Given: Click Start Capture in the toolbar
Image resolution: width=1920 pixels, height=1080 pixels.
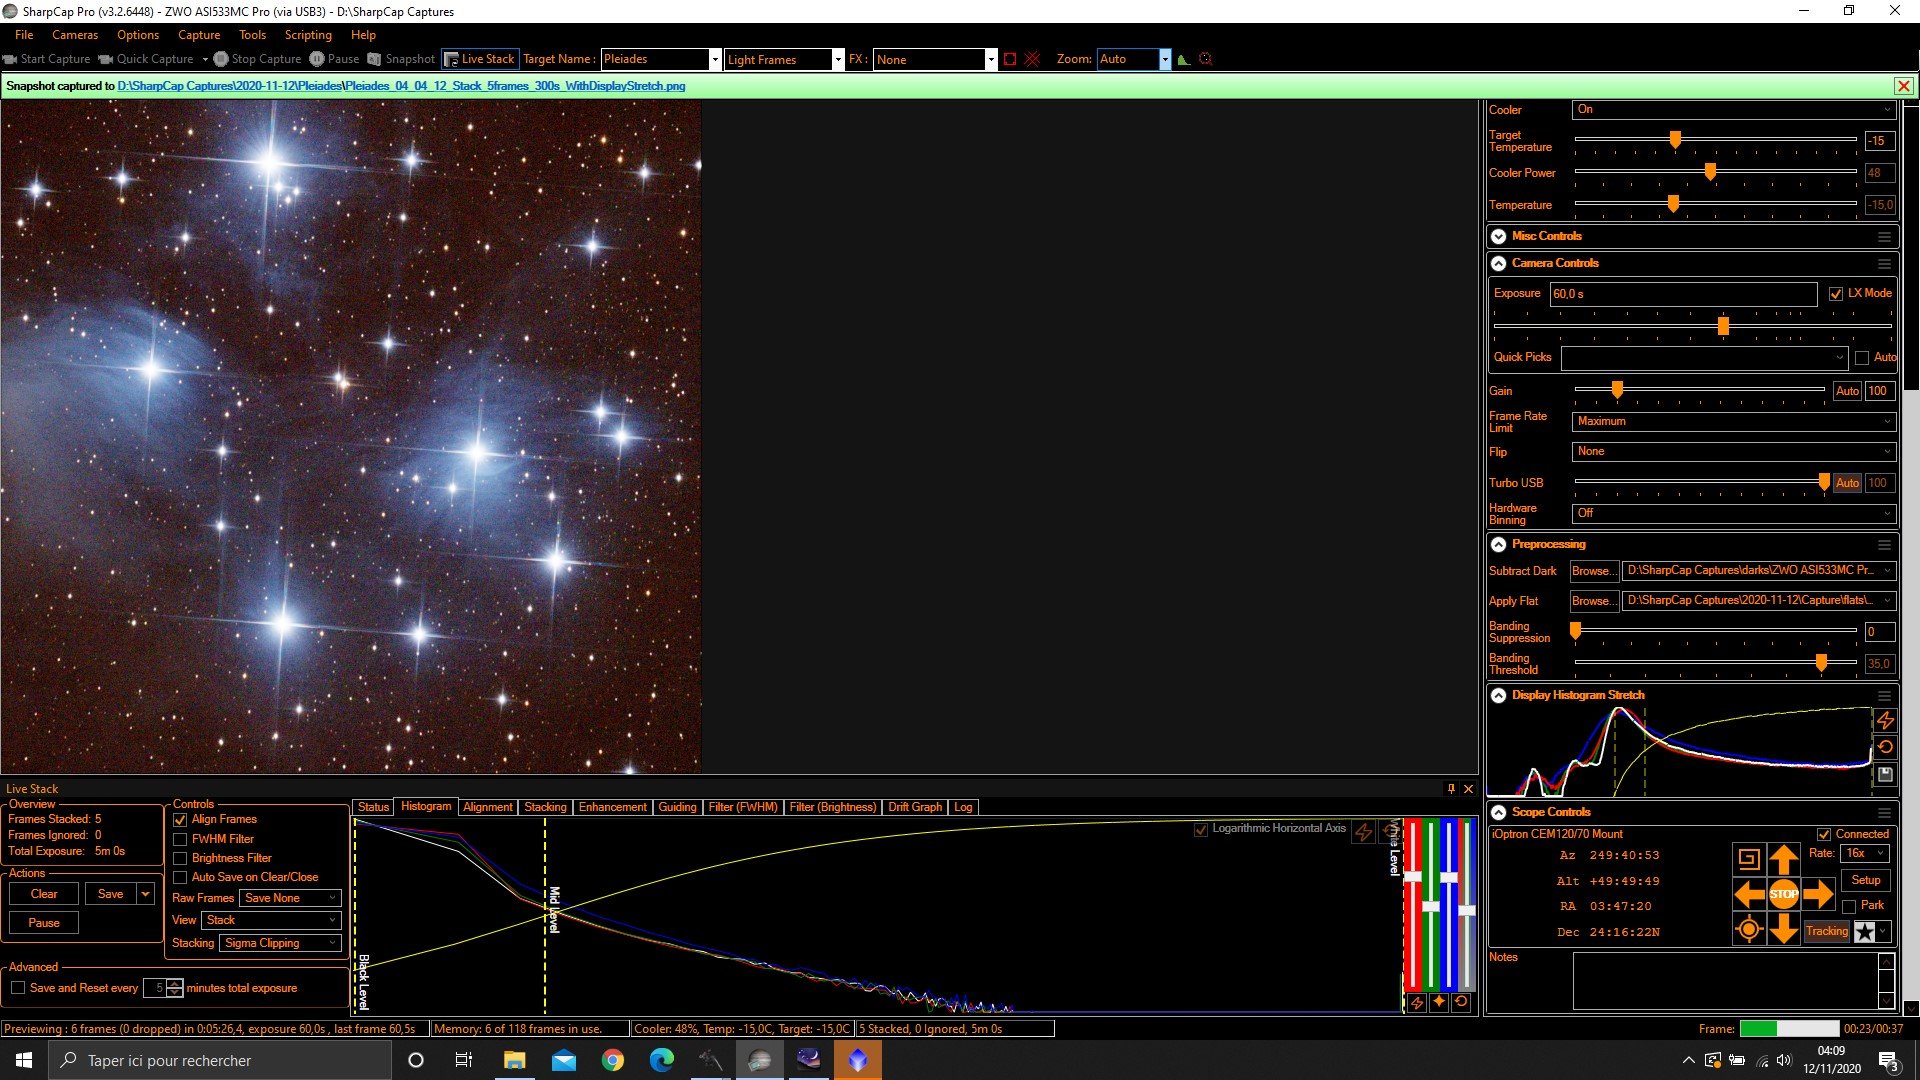Looking at the screenshot, I should [x=46, y=59].
